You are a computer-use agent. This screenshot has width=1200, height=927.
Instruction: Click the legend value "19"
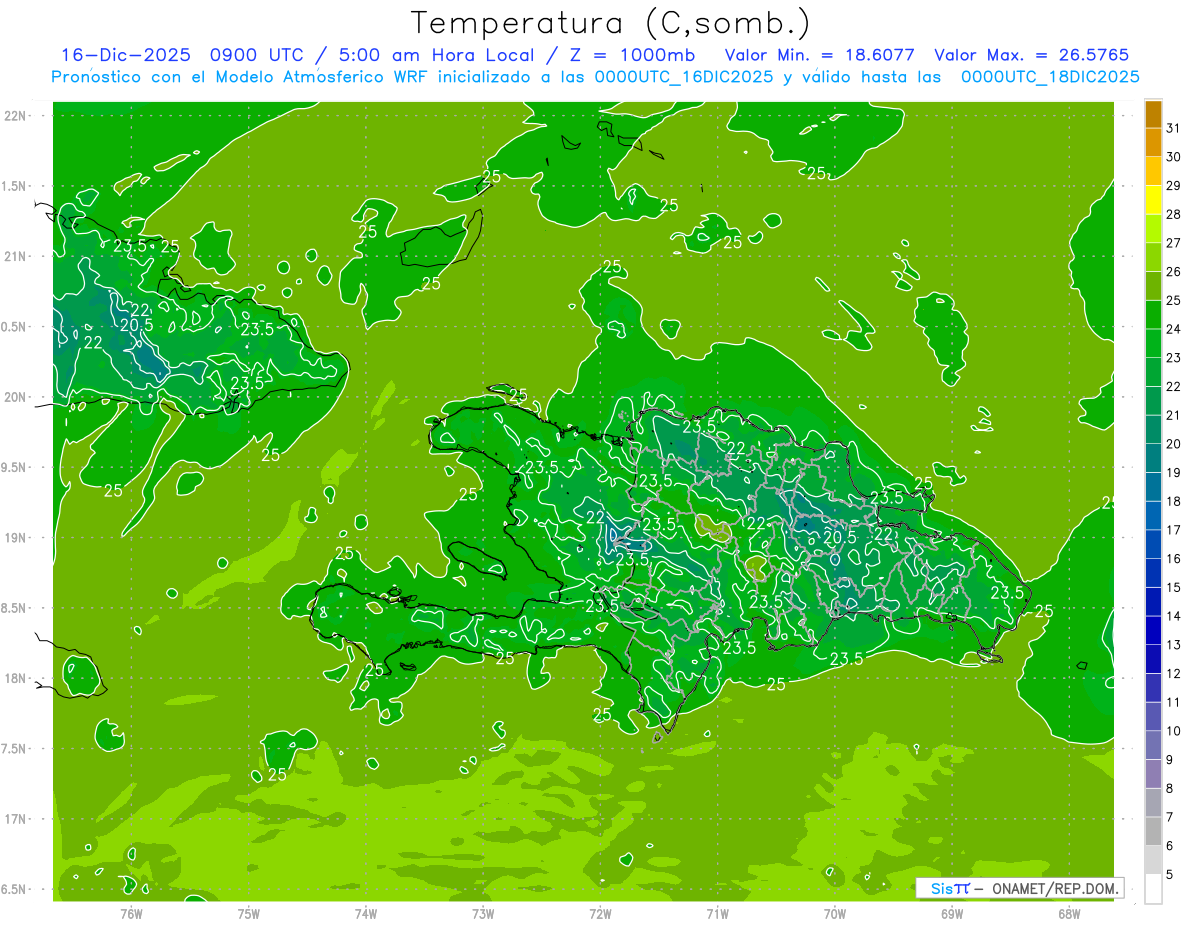[1173, 473]
